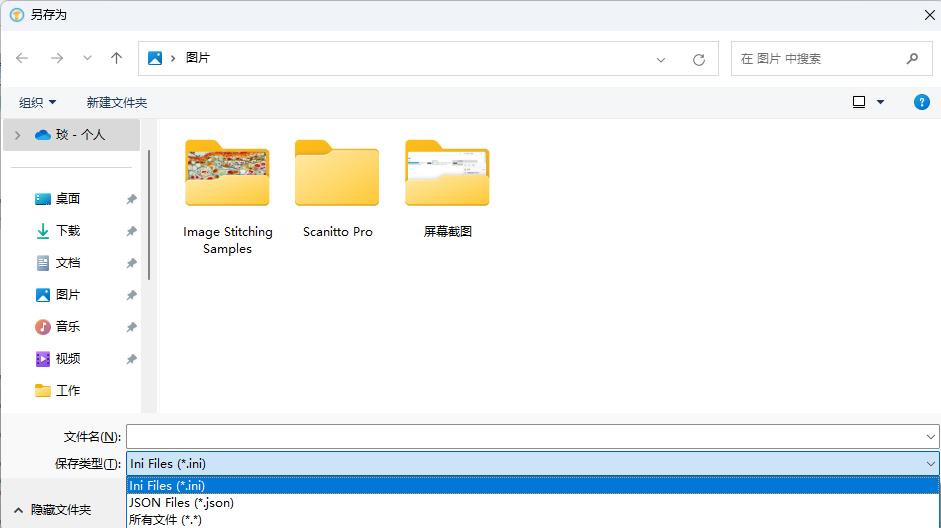Click the back navigation arrow
The image size is (941, 528).
[22, 59]
